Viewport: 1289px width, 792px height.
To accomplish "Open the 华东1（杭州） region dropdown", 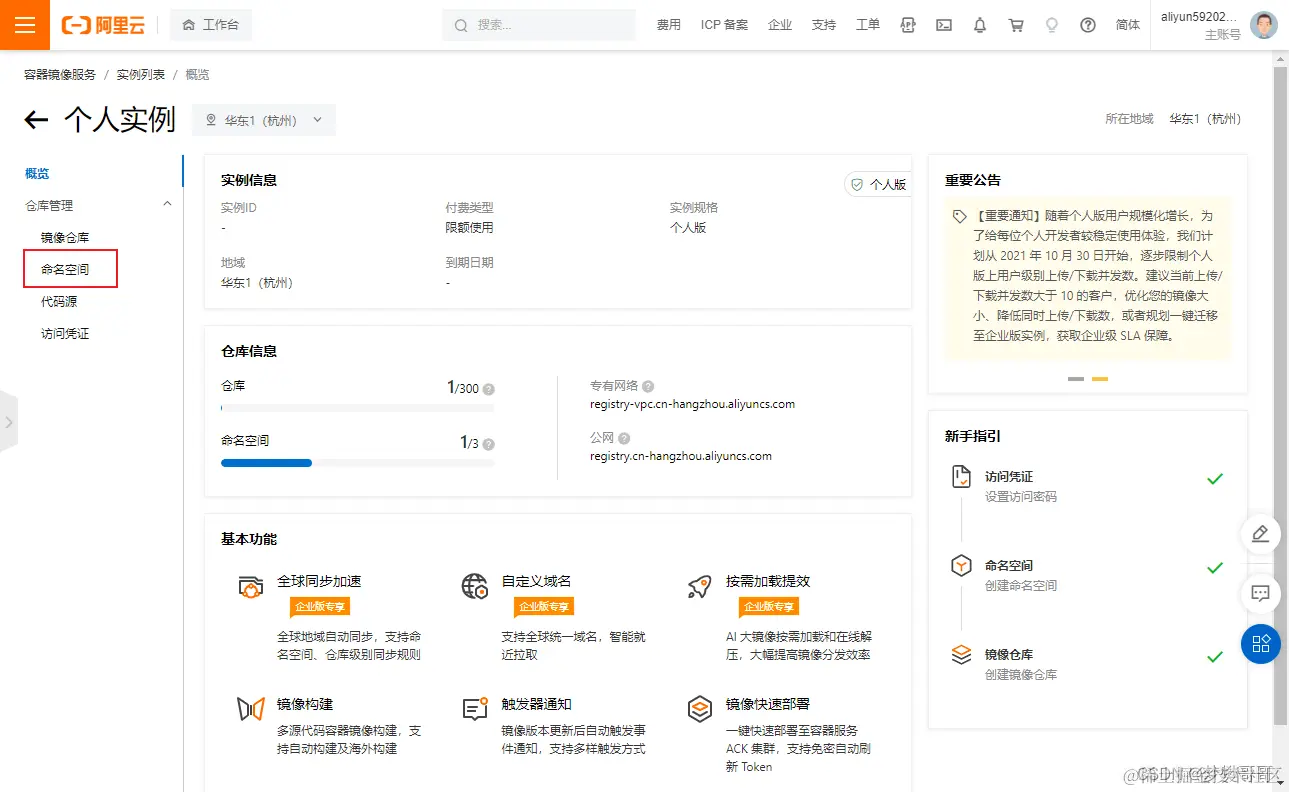I will (264, 120).
